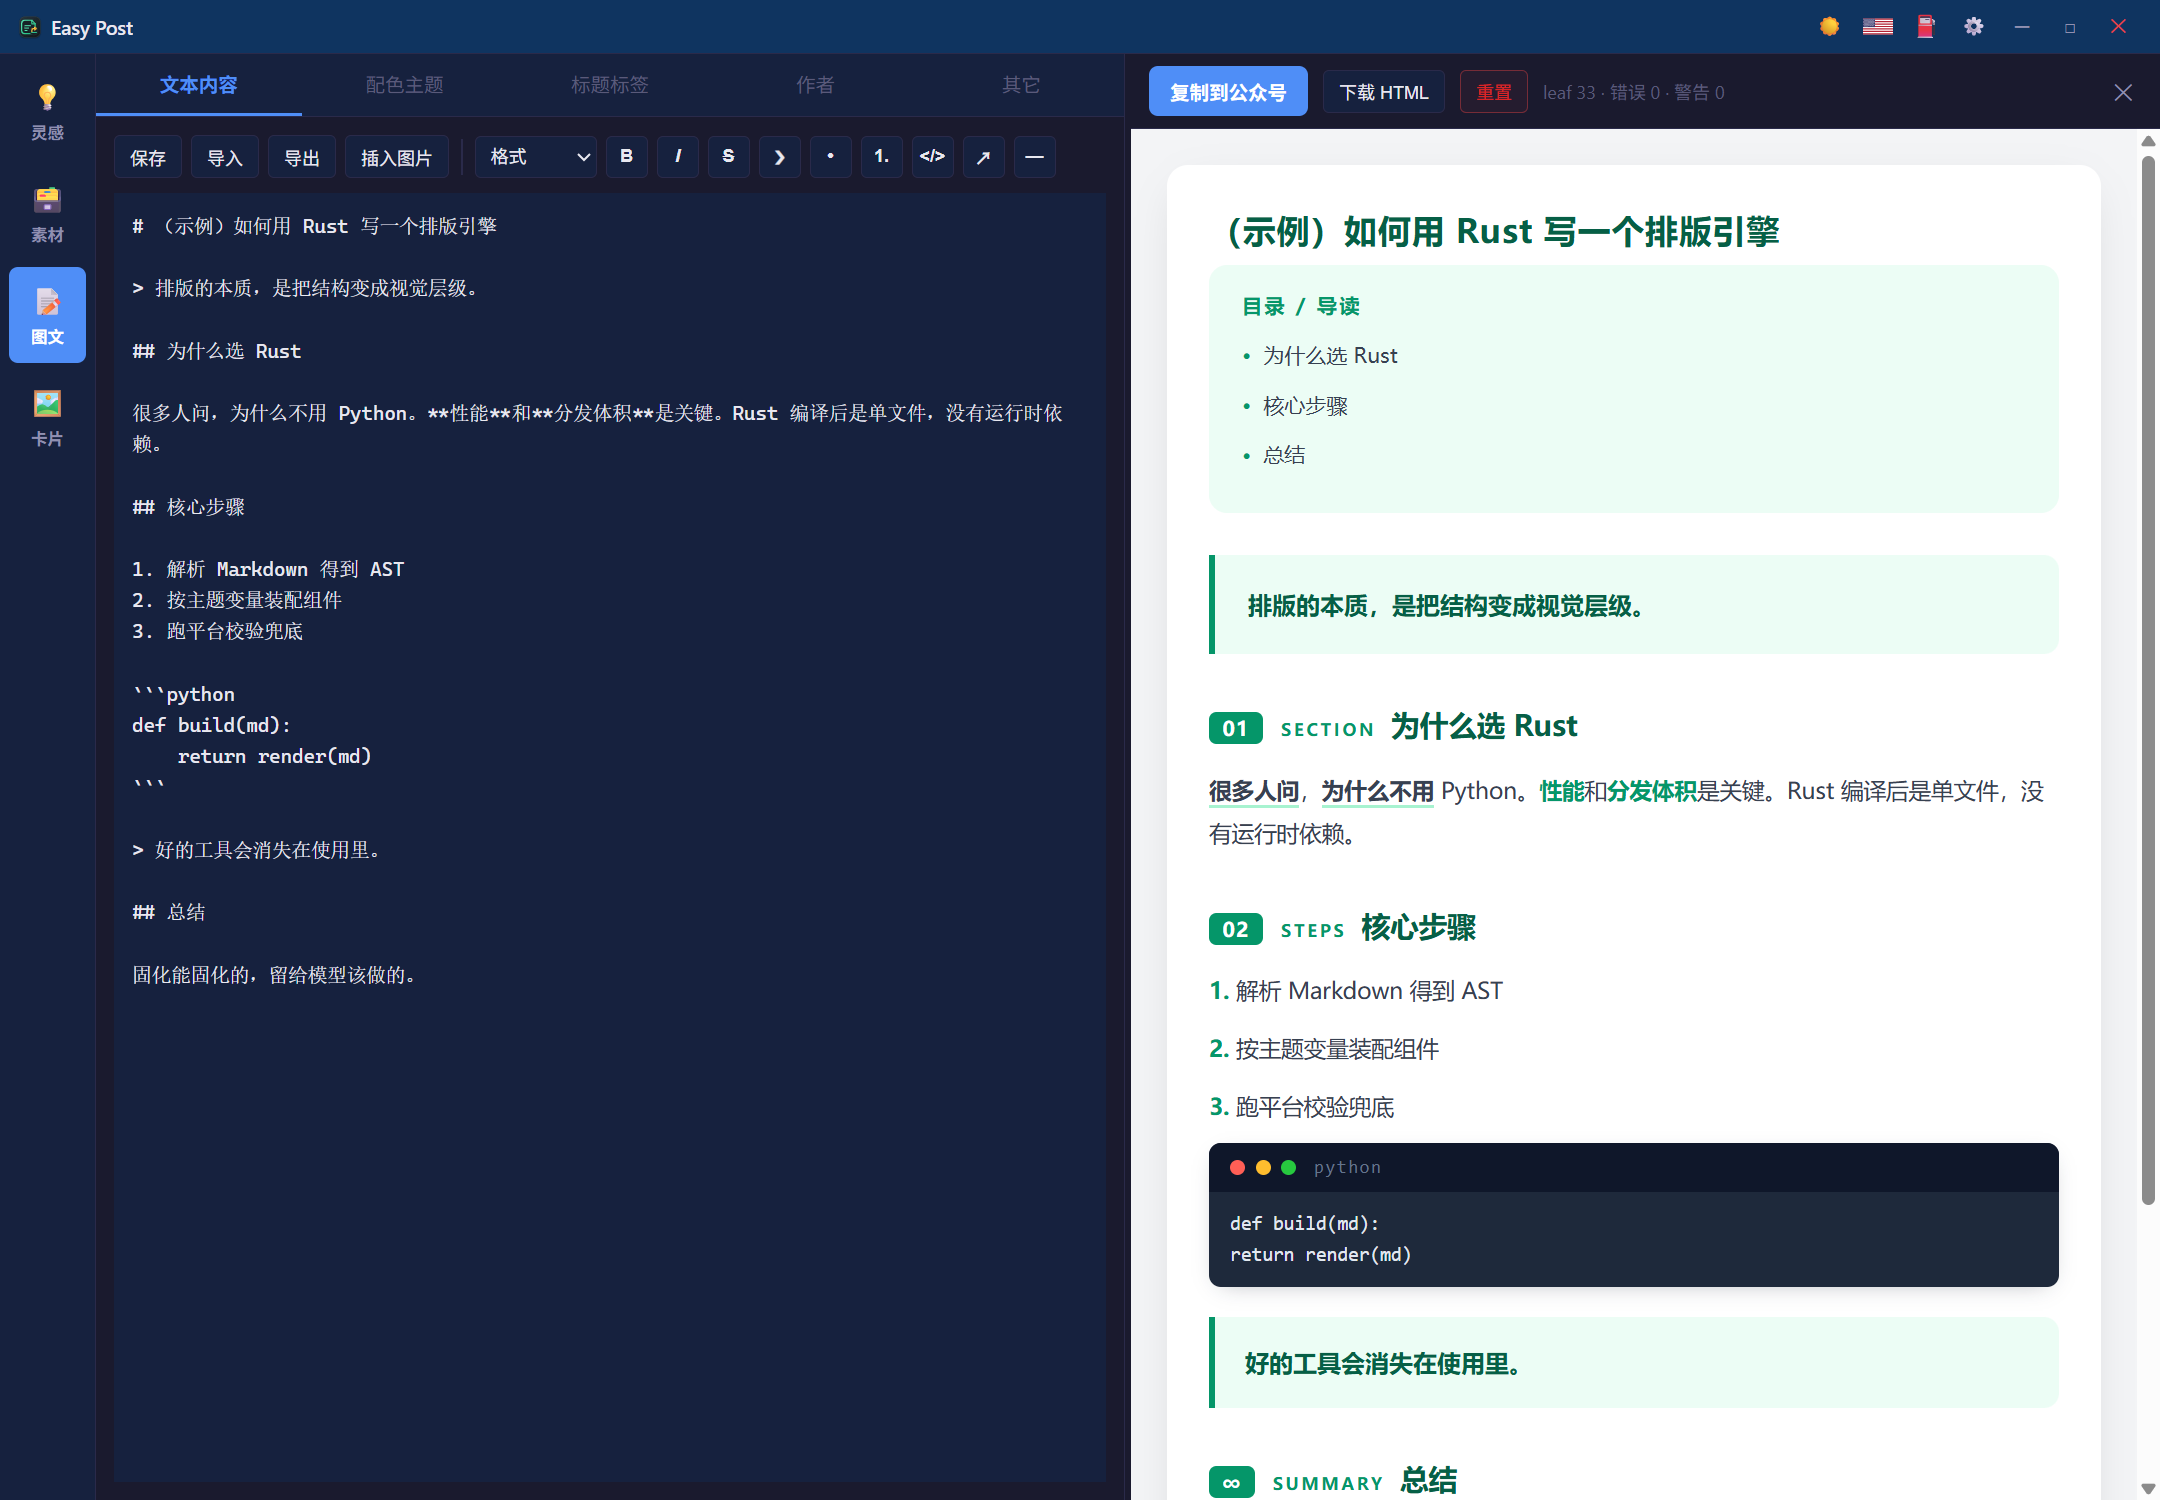Insert blockquote with chevron button

(x=779, y=156)
